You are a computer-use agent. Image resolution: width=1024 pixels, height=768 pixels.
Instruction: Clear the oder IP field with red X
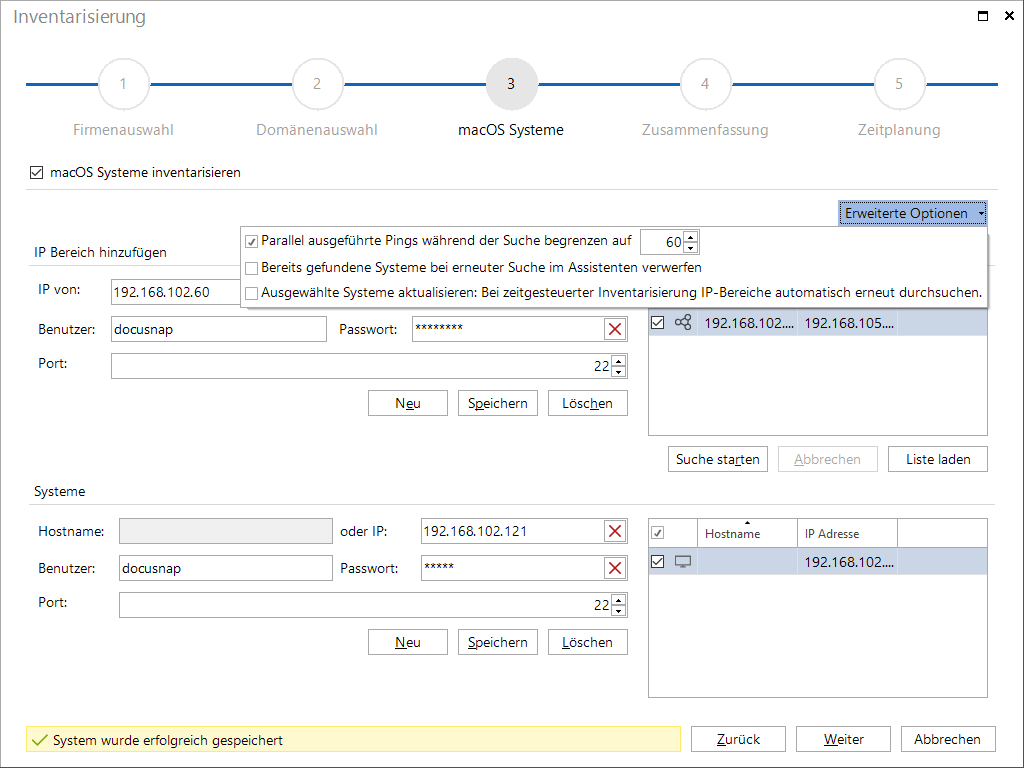click(615, 532)
